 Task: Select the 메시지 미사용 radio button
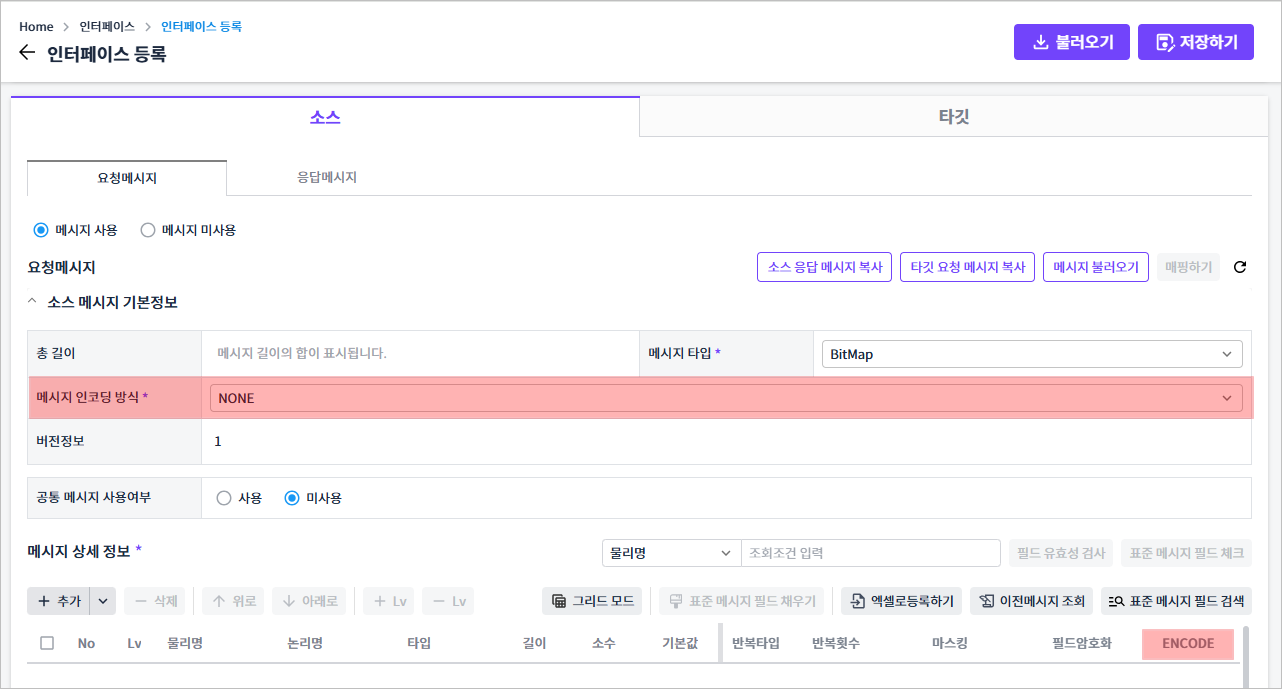click(148, 230)
